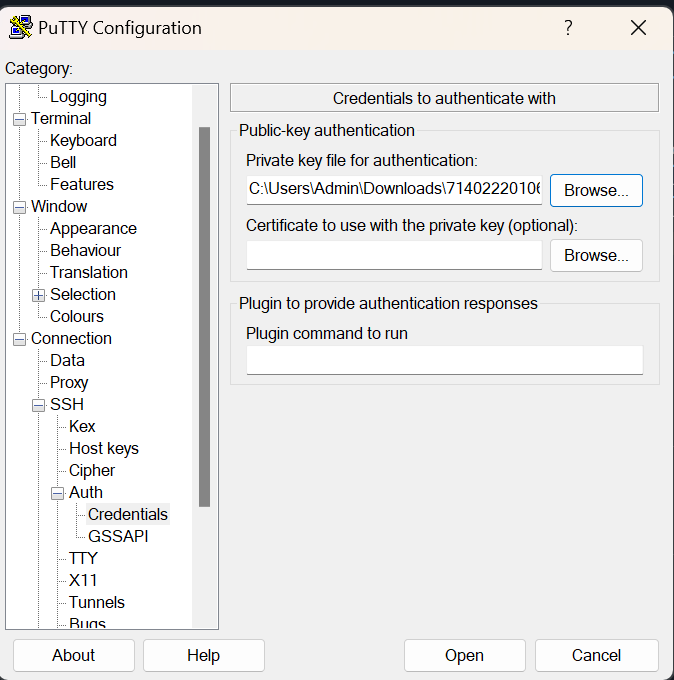Click the About button
674x680 pixels.
74,655
